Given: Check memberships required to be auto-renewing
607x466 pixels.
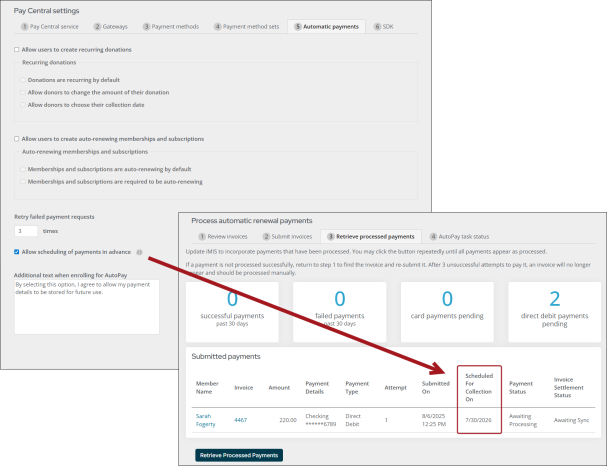Looking at the screenshot, I should 23,181.
